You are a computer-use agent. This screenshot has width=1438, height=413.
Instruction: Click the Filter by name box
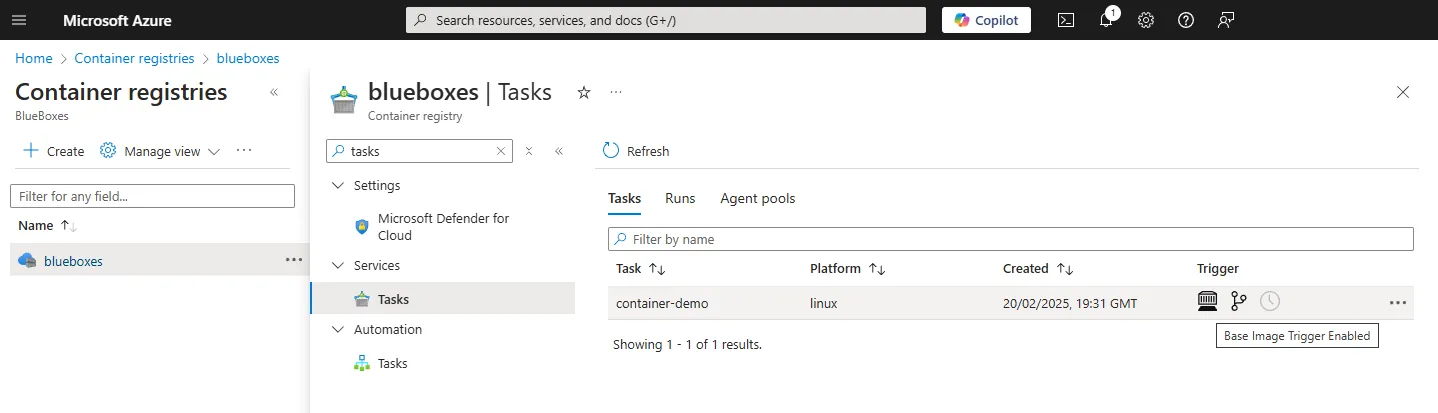[x=1010, y=239]
